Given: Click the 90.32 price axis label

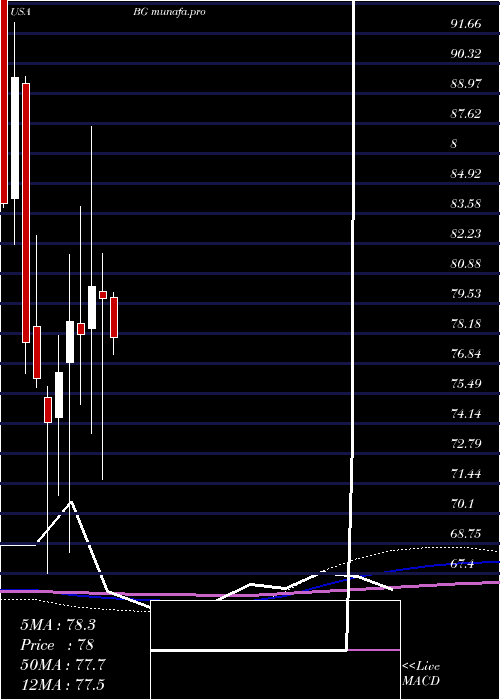Looking at the screenshot, I should tap(466, 54).
